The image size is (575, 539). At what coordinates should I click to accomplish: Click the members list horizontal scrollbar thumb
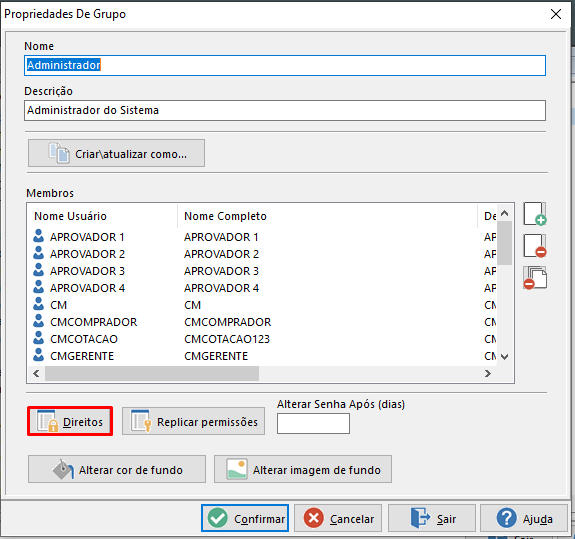pos(152,373)
